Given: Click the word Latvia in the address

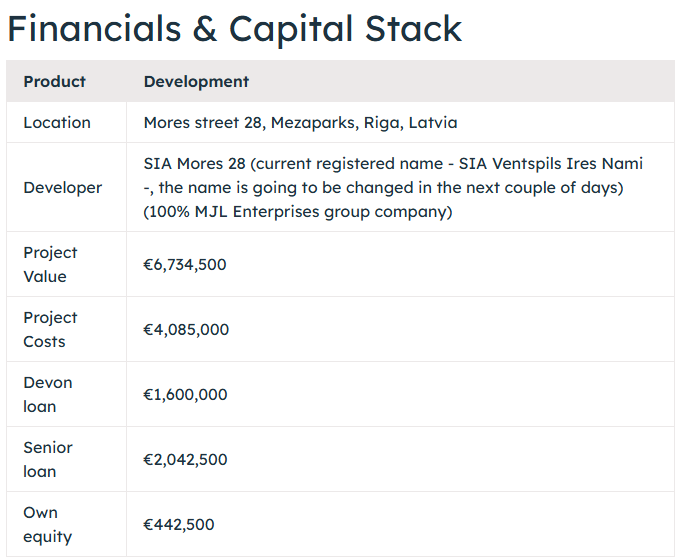Looking at the screenshot, I should pos(433,123).
